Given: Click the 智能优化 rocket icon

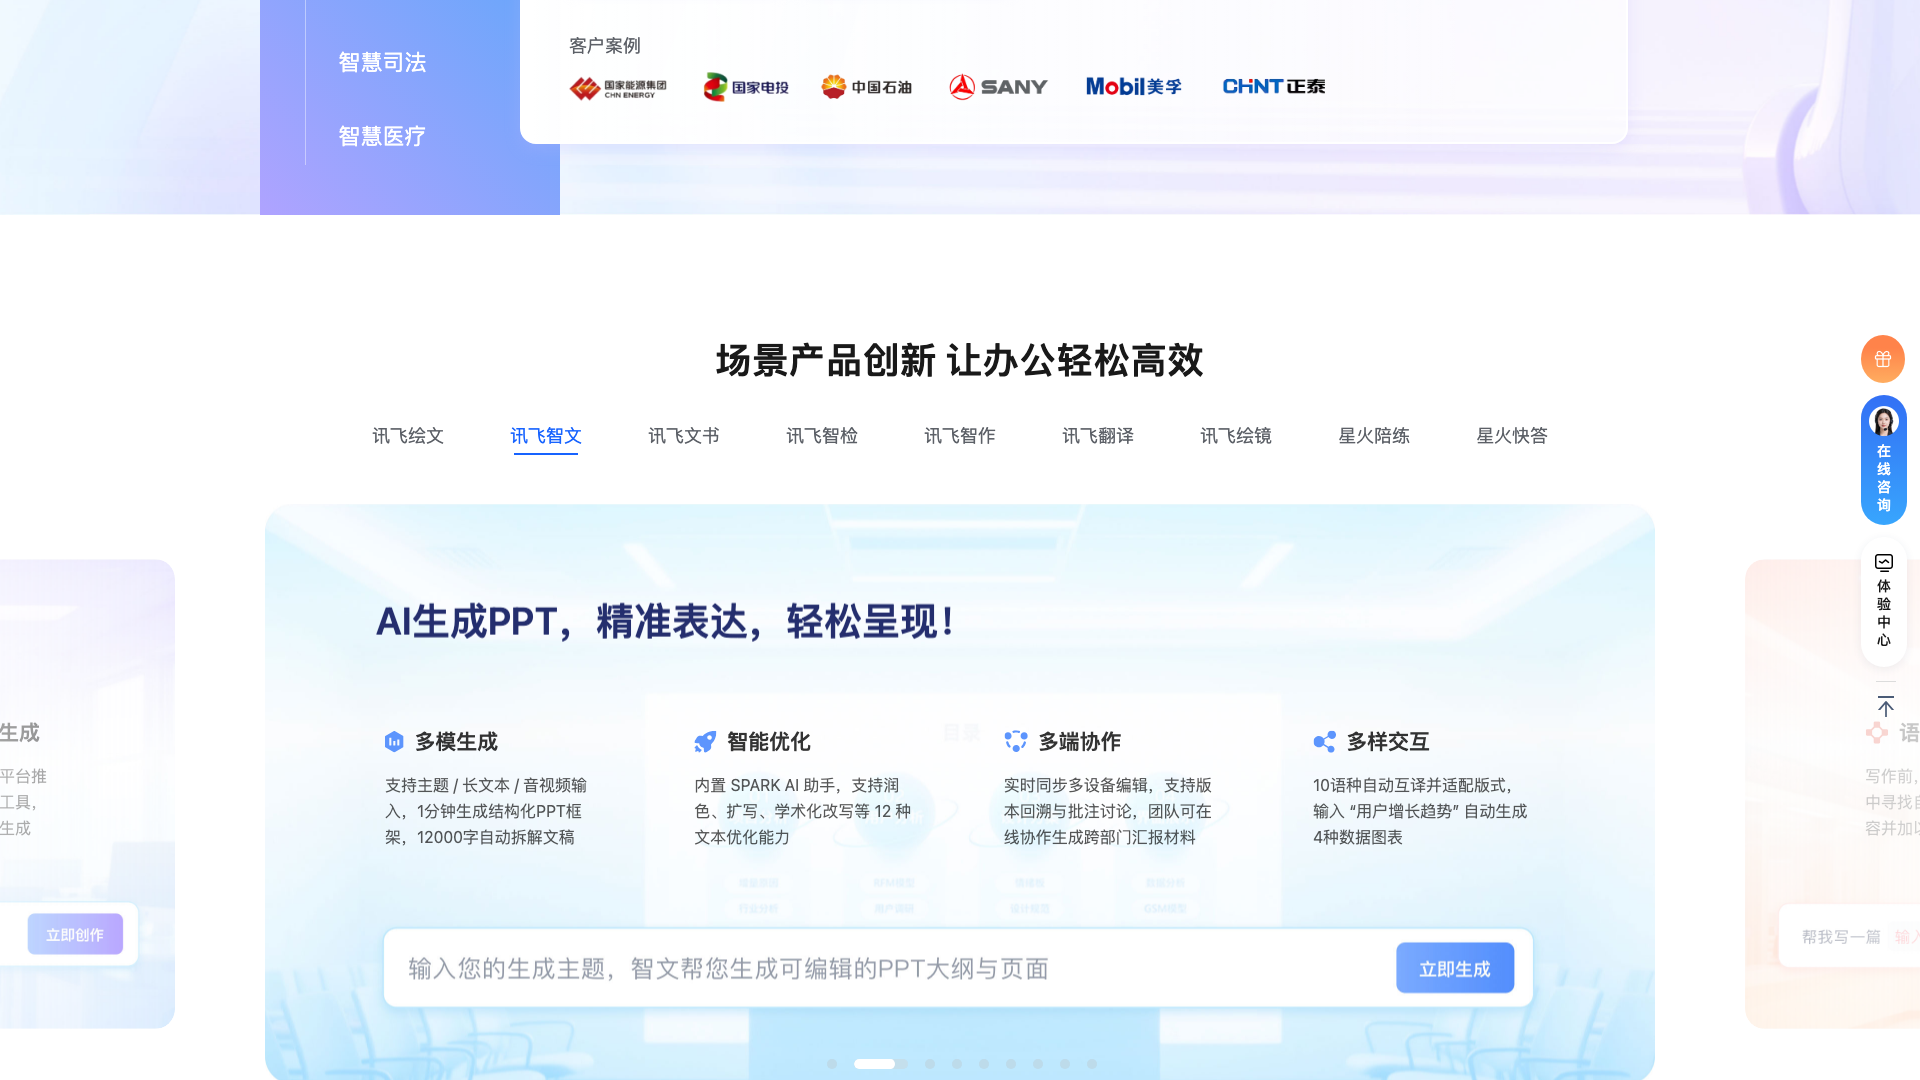Looking at the screenshot, I should point(705,741).
